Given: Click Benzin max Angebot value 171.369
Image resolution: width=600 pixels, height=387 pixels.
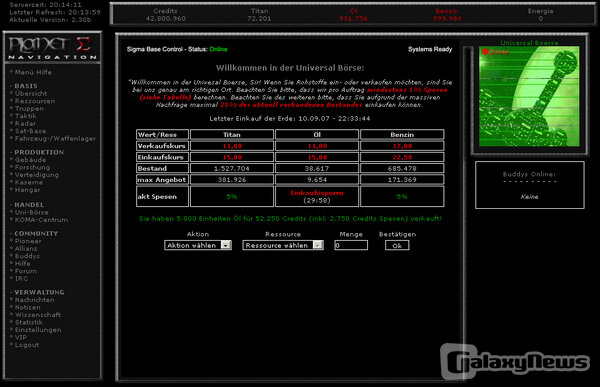Looking at the screenshot, I should point(402,180).
